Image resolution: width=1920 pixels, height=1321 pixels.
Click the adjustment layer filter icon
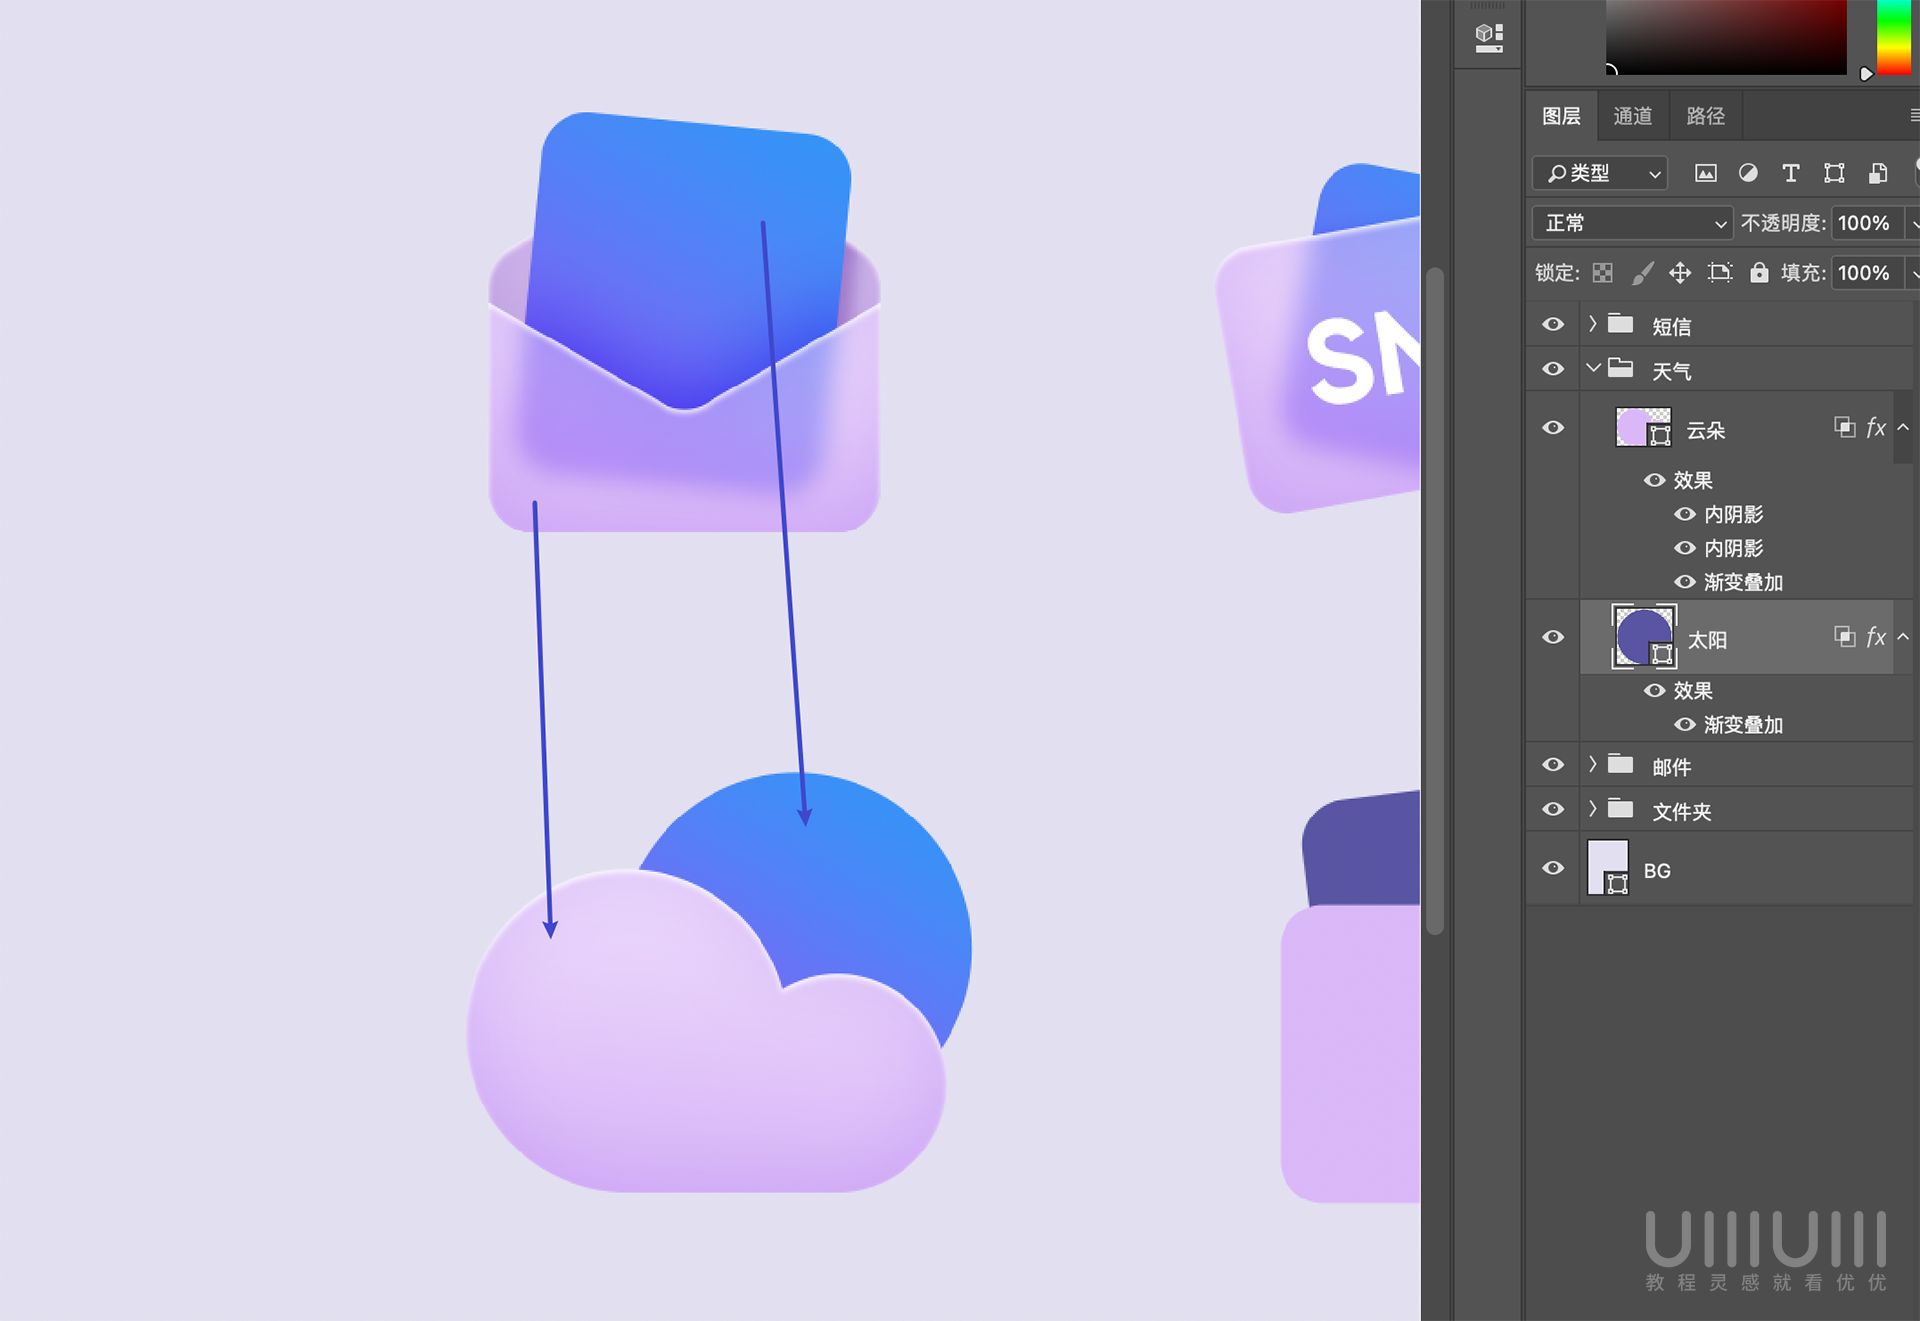[1748, 174]
